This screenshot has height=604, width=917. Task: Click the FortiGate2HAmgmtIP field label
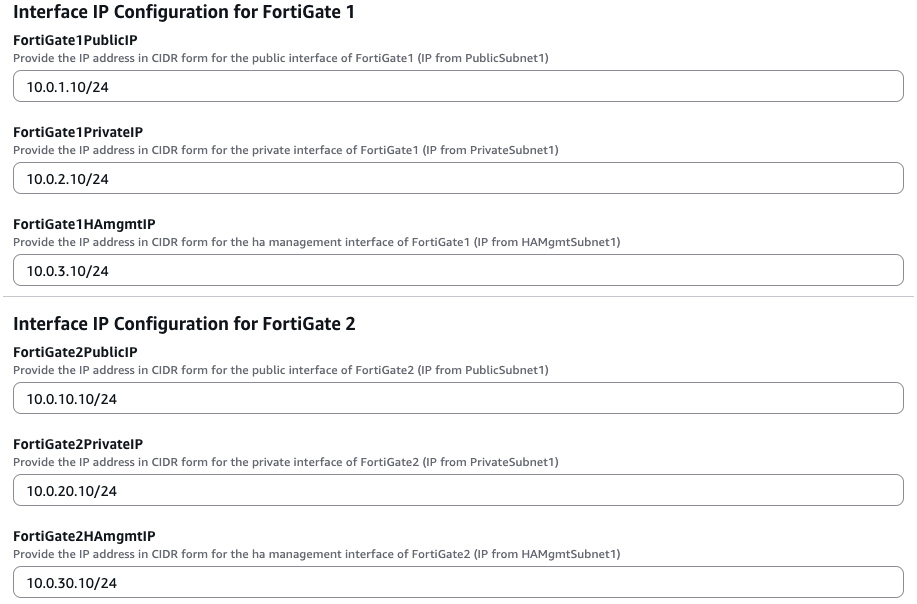(84, 536)
